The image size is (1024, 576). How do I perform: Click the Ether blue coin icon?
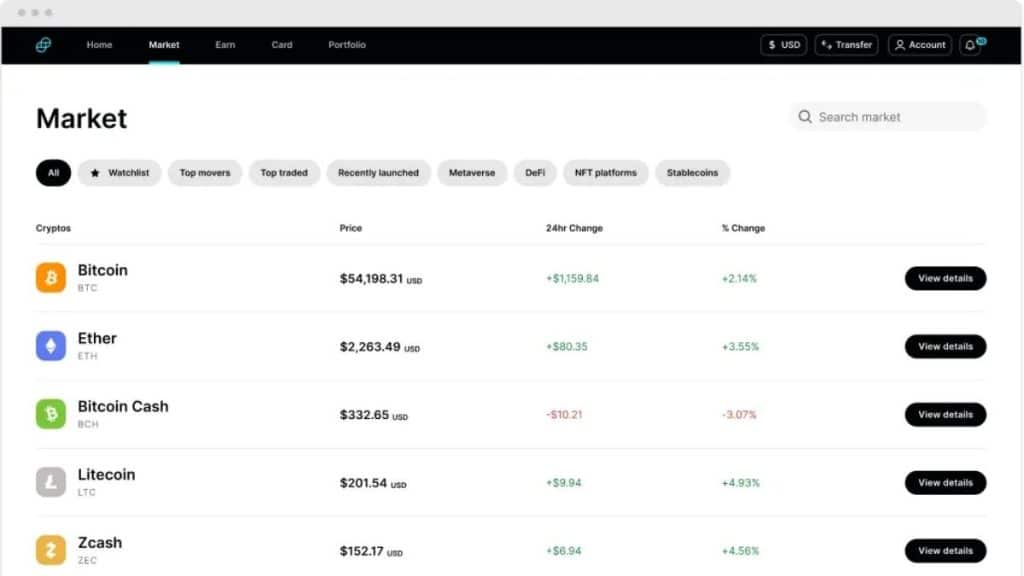(51, 345)
